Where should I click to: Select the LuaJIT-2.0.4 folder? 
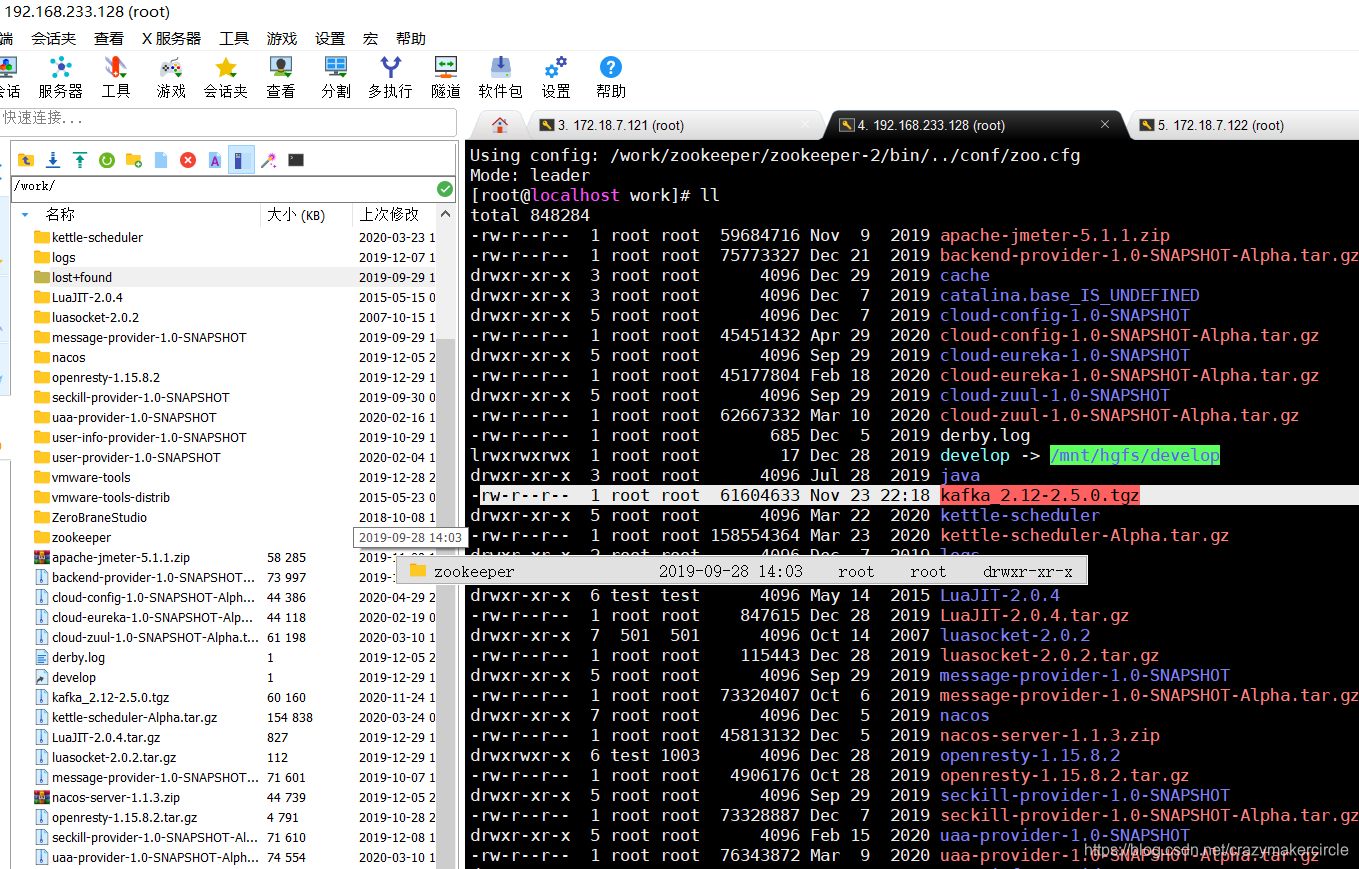click(x=87, y=297)
